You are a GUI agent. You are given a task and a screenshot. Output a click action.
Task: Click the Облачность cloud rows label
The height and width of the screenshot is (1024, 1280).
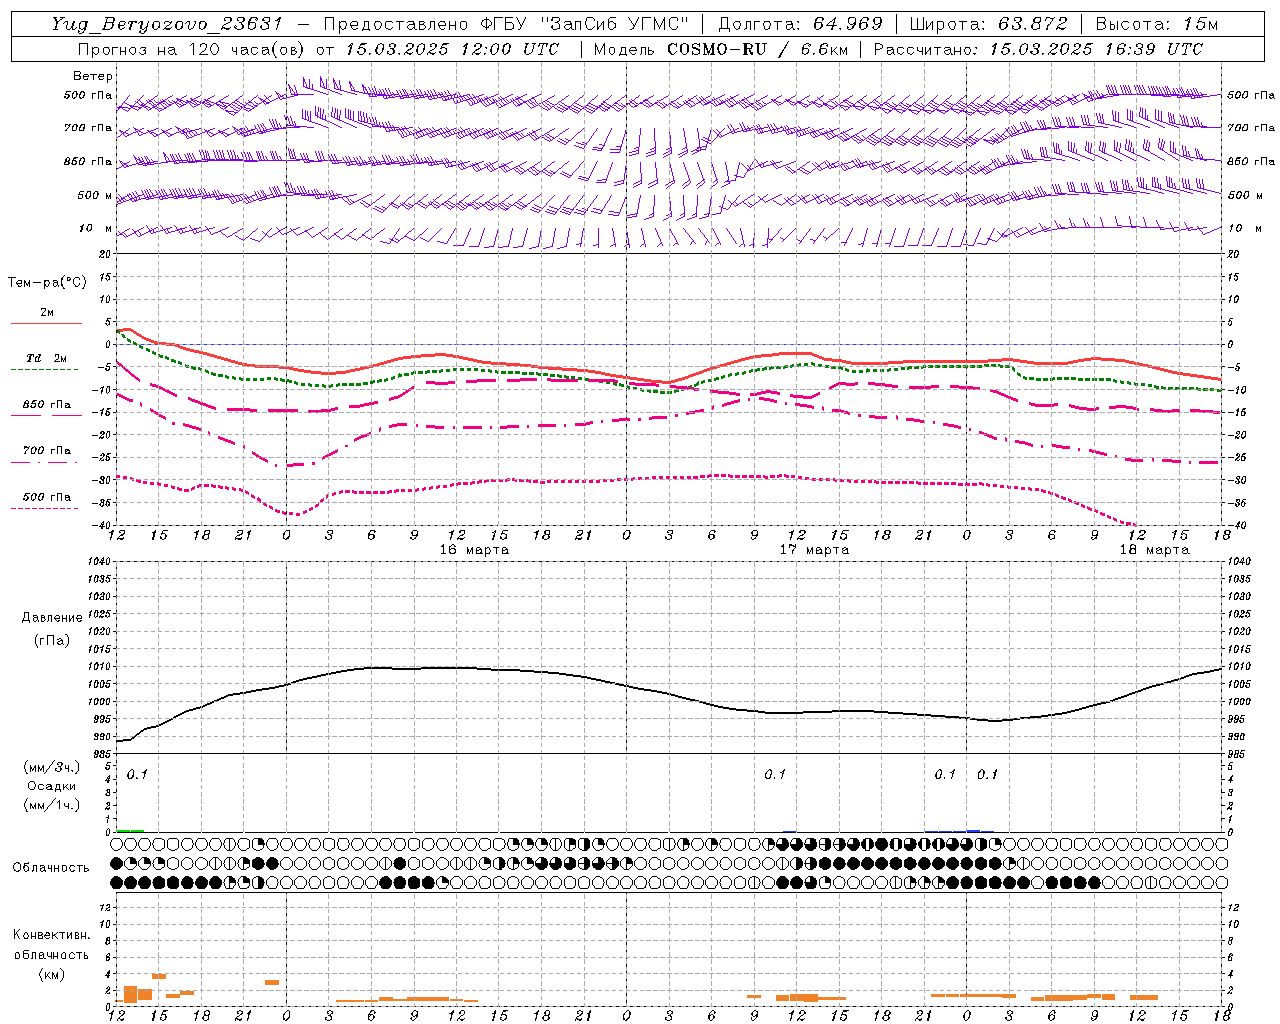point(51,867)
